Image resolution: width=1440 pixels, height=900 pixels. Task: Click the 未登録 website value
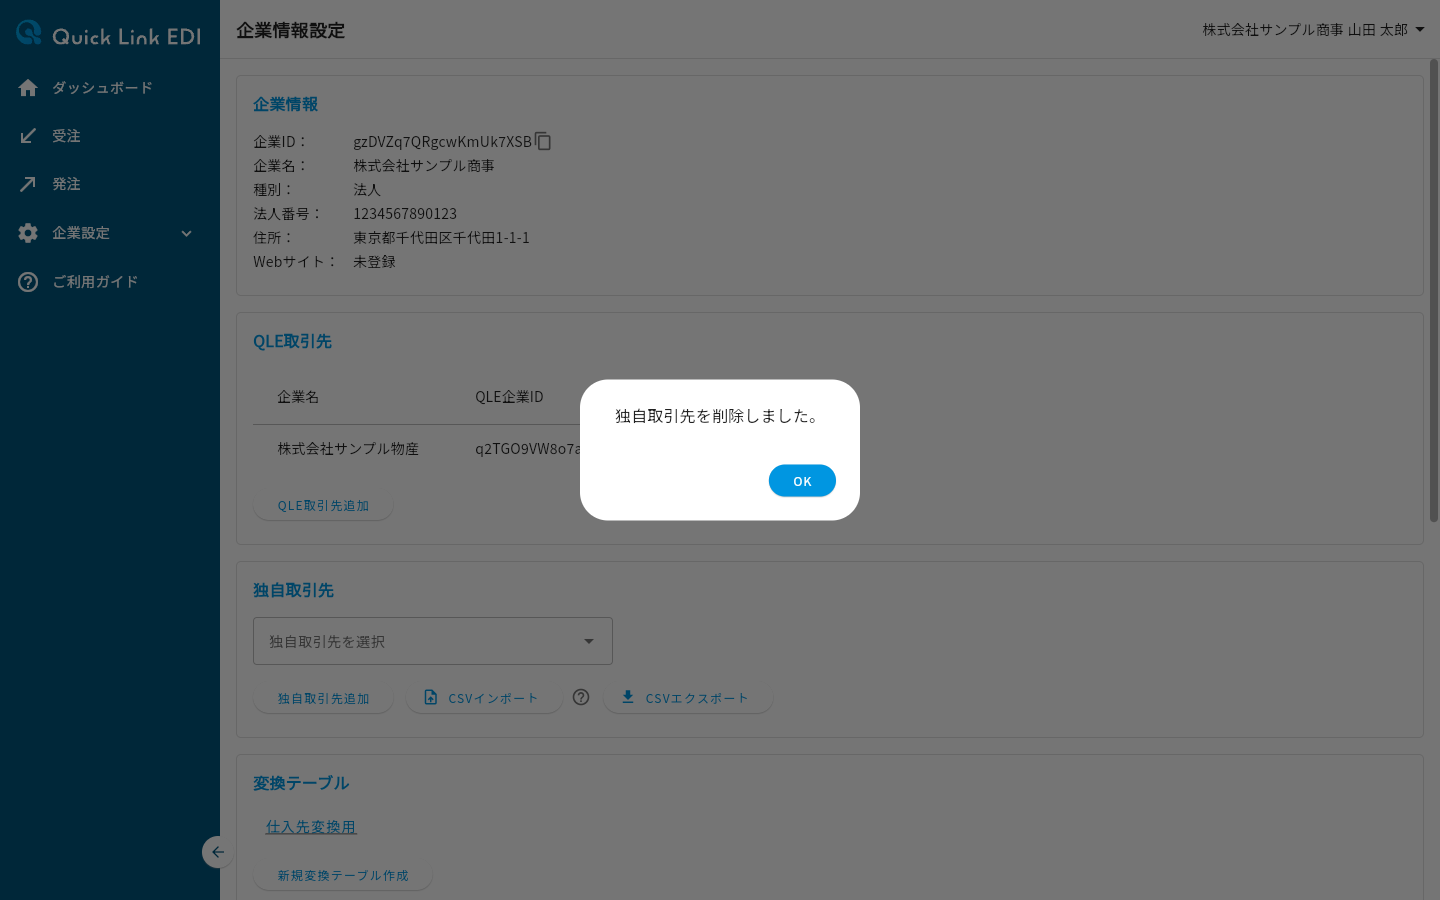374,262
